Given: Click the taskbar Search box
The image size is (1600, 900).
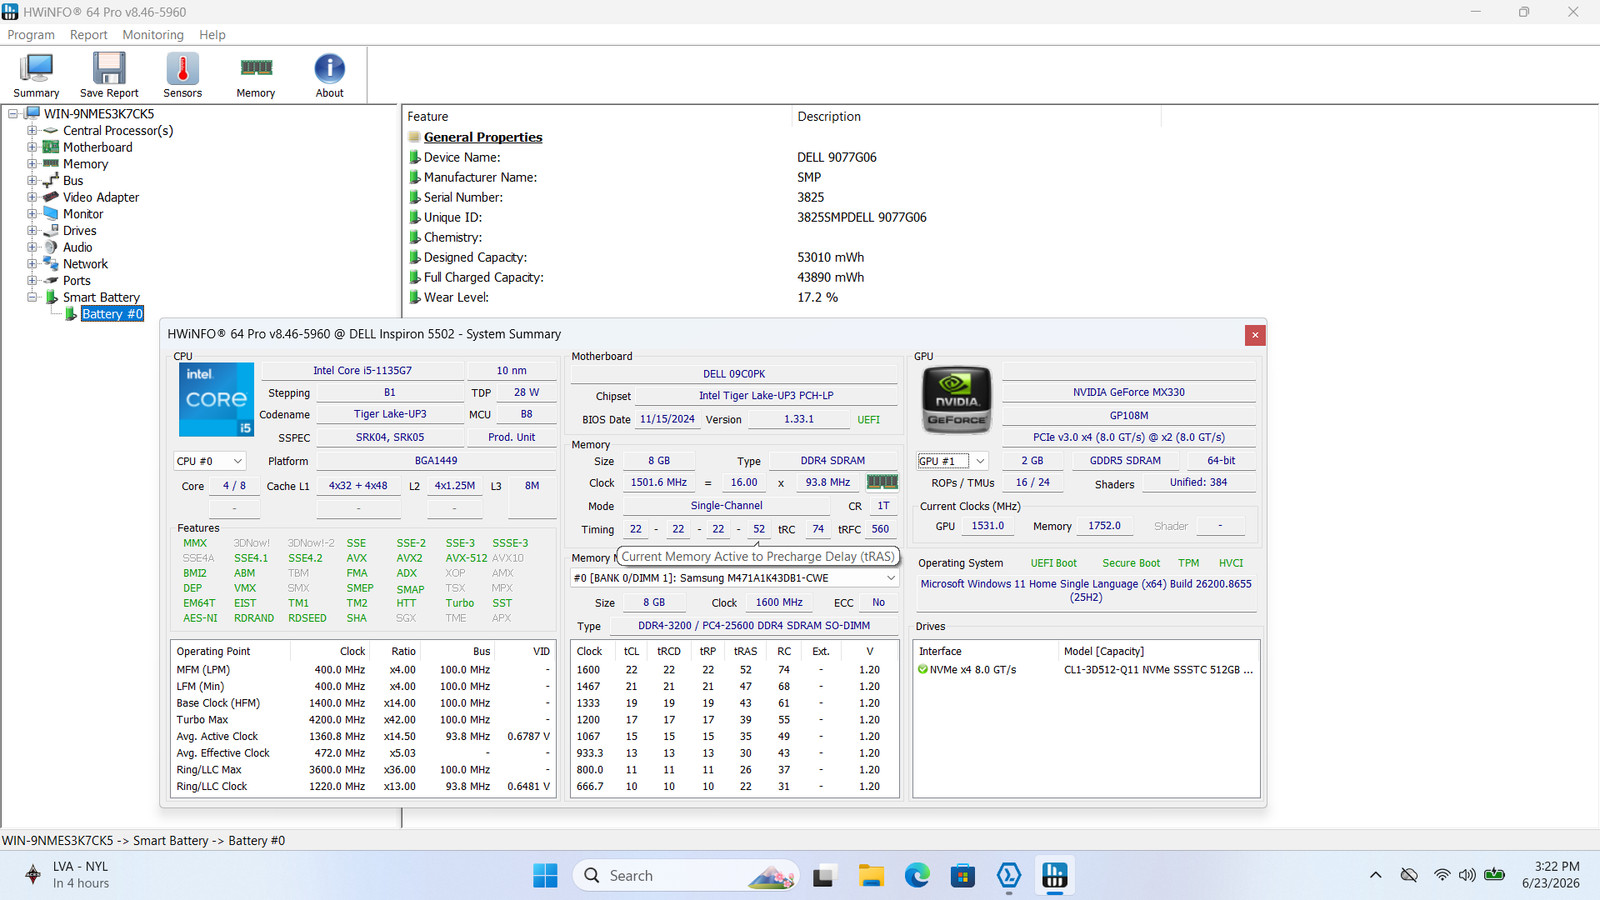Looking at the screenshot, I should (686, 876).
